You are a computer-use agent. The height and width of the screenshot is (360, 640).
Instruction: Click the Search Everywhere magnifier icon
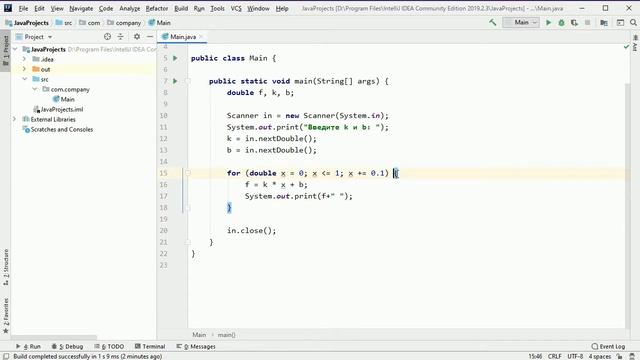(633, 22)
